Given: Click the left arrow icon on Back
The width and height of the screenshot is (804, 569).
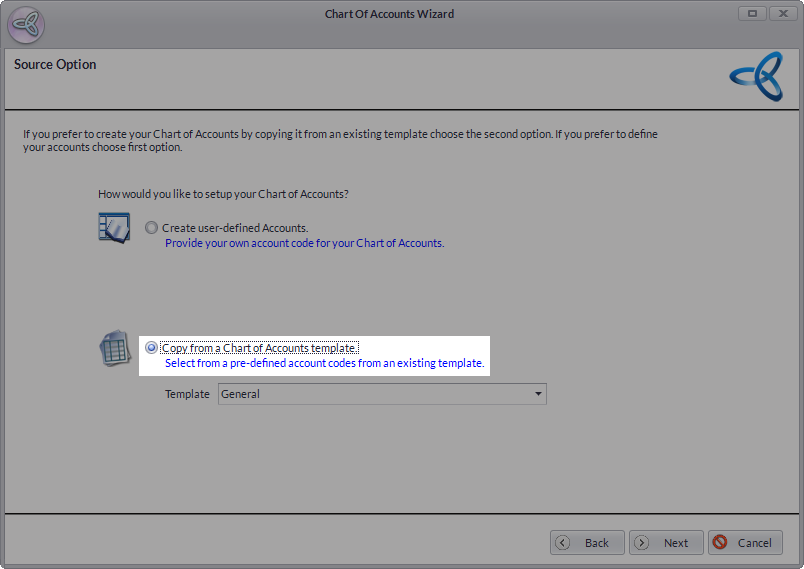Looking at the screenshot, I should [563, 543].
